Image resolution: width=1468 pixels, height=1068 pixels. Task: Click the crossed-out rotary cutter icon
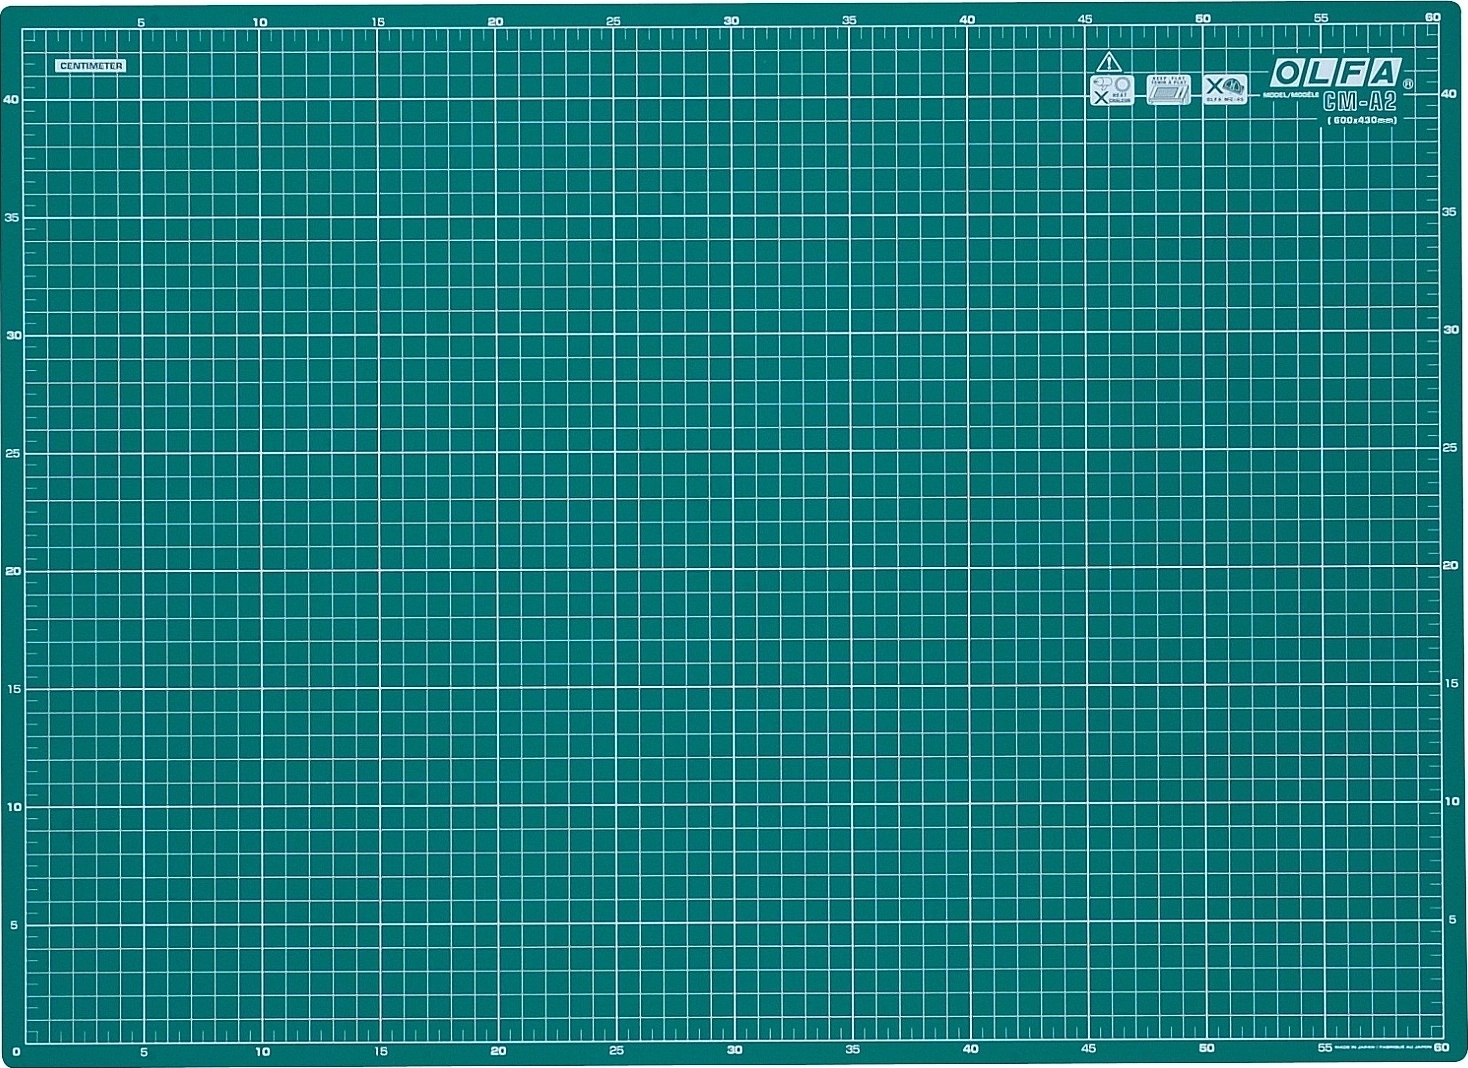point(1225,89)
